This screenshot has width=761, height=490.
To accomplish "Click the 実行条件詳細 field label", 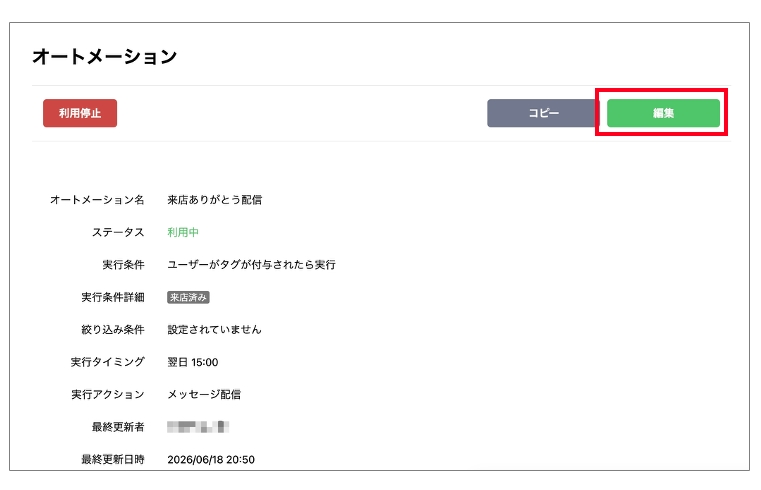I will click(x=113, y=297).
